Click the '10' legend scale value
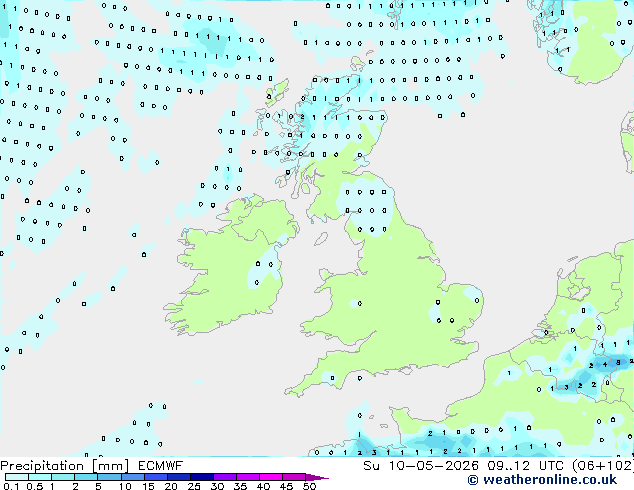Screen dimensions: 634x490 (x=125, y=486)
